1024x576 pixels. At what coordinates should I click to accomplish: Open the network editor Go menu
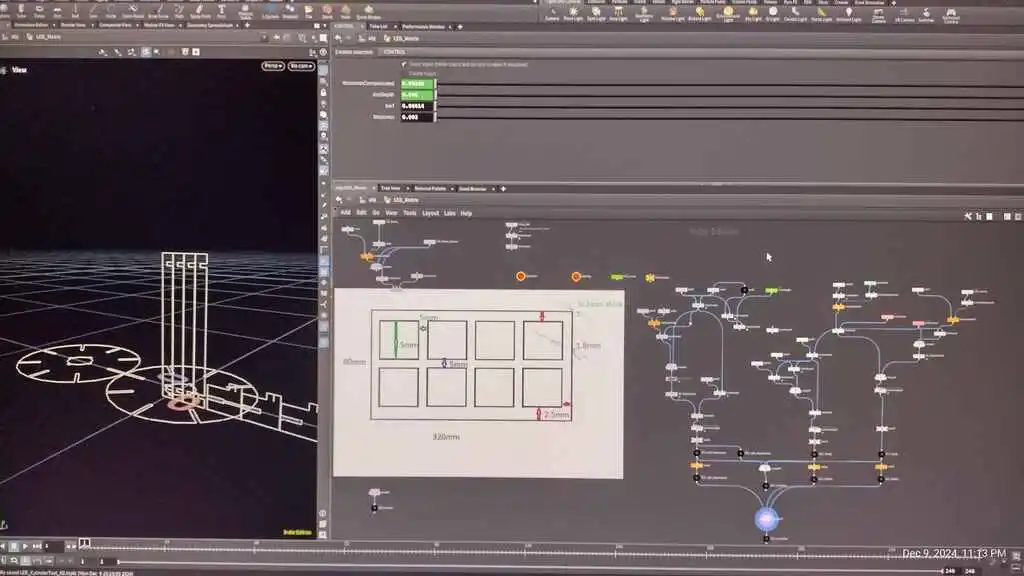[x=376, y=213]
